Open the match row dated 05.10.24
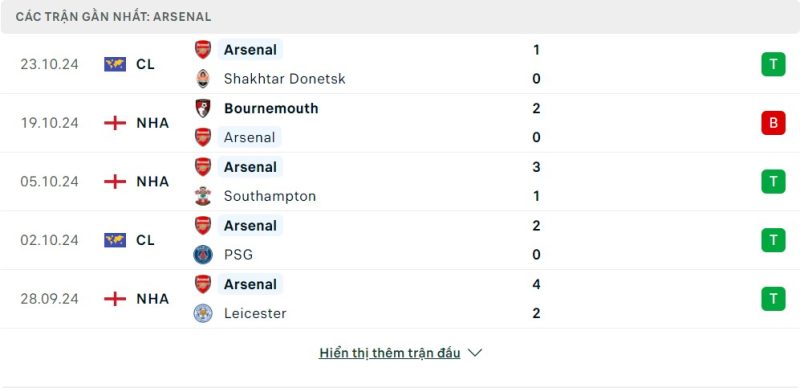 (400, 182)
